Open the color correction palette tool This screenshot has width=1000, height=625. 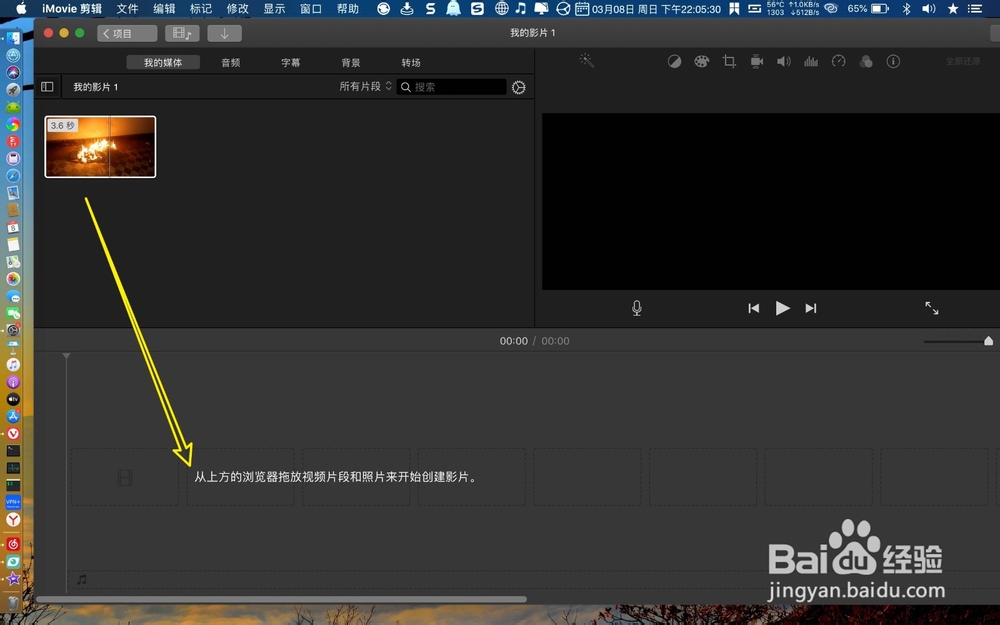pos(702,61)
